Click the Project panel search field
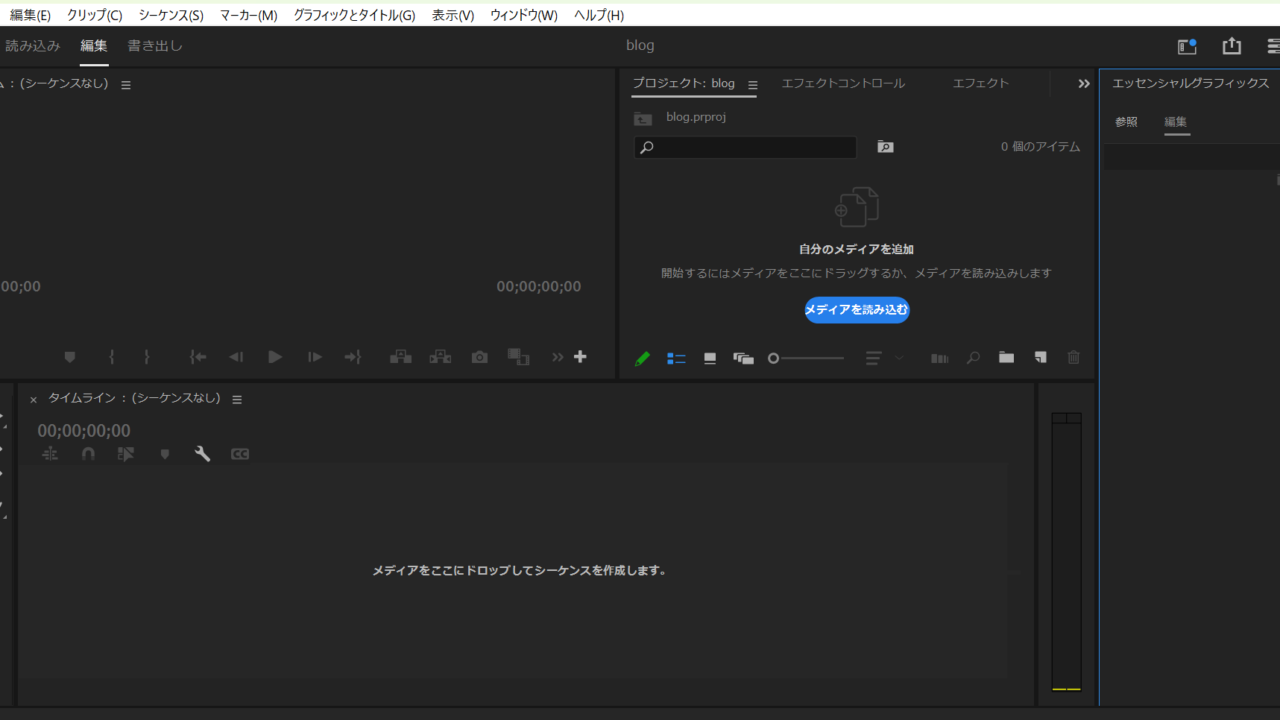The image size is (1280, 720). pyautogui.click(x=745, y=147)
